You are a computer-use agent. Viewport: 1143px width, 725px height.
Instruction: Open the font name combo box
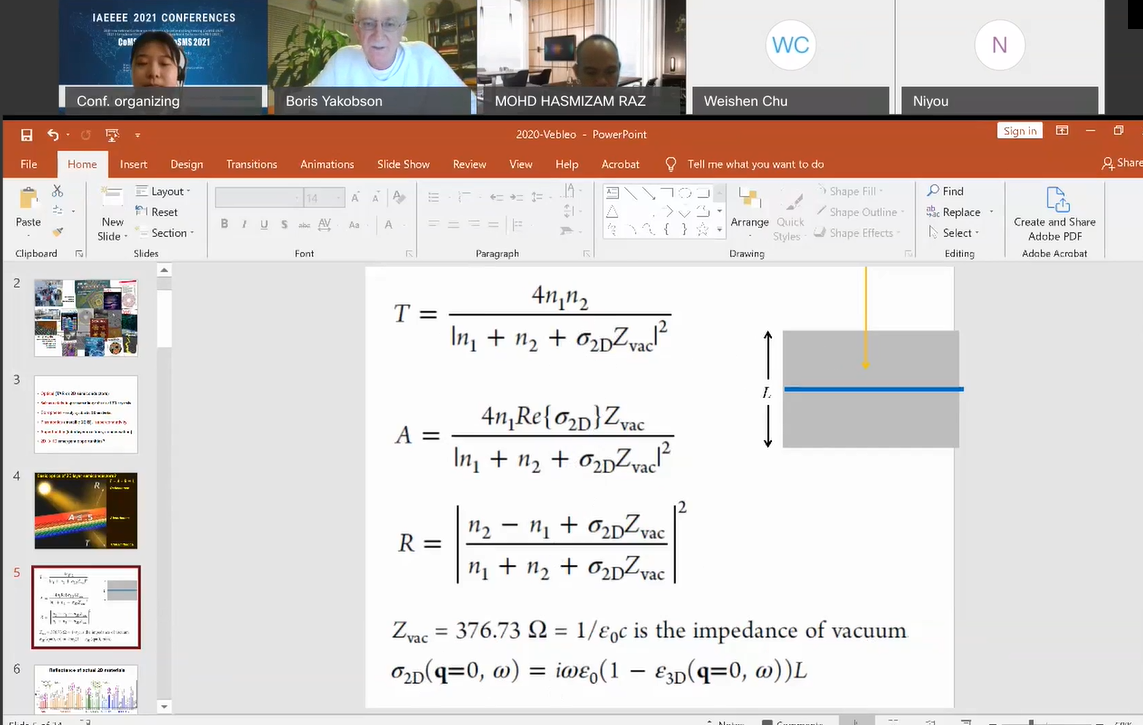259,197
